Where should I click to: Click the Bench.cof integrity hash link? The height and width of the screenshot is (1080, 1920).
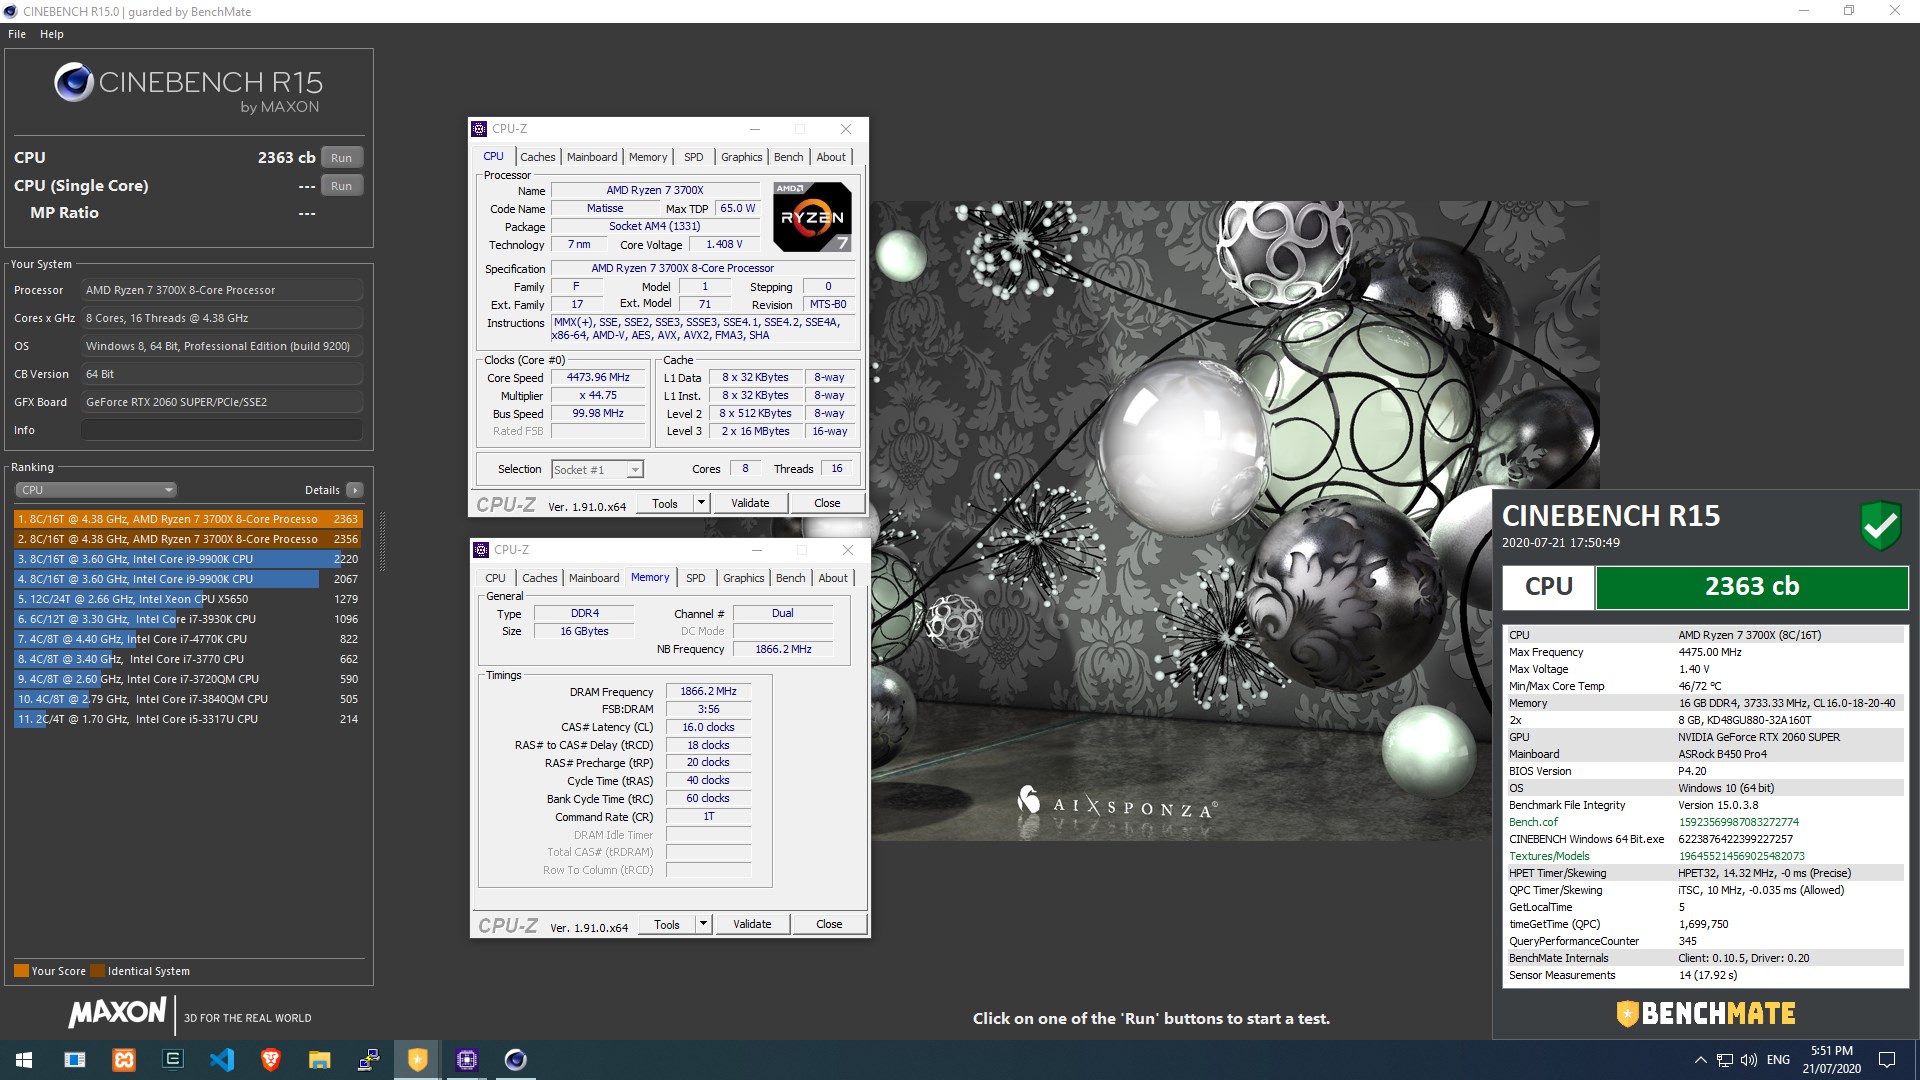[1738, 822]
